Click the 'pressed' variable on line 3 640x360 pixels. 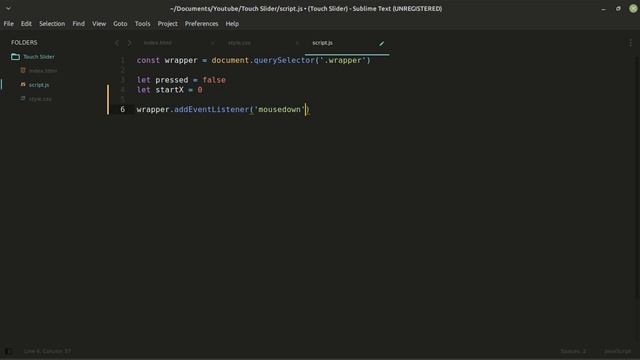172,80
